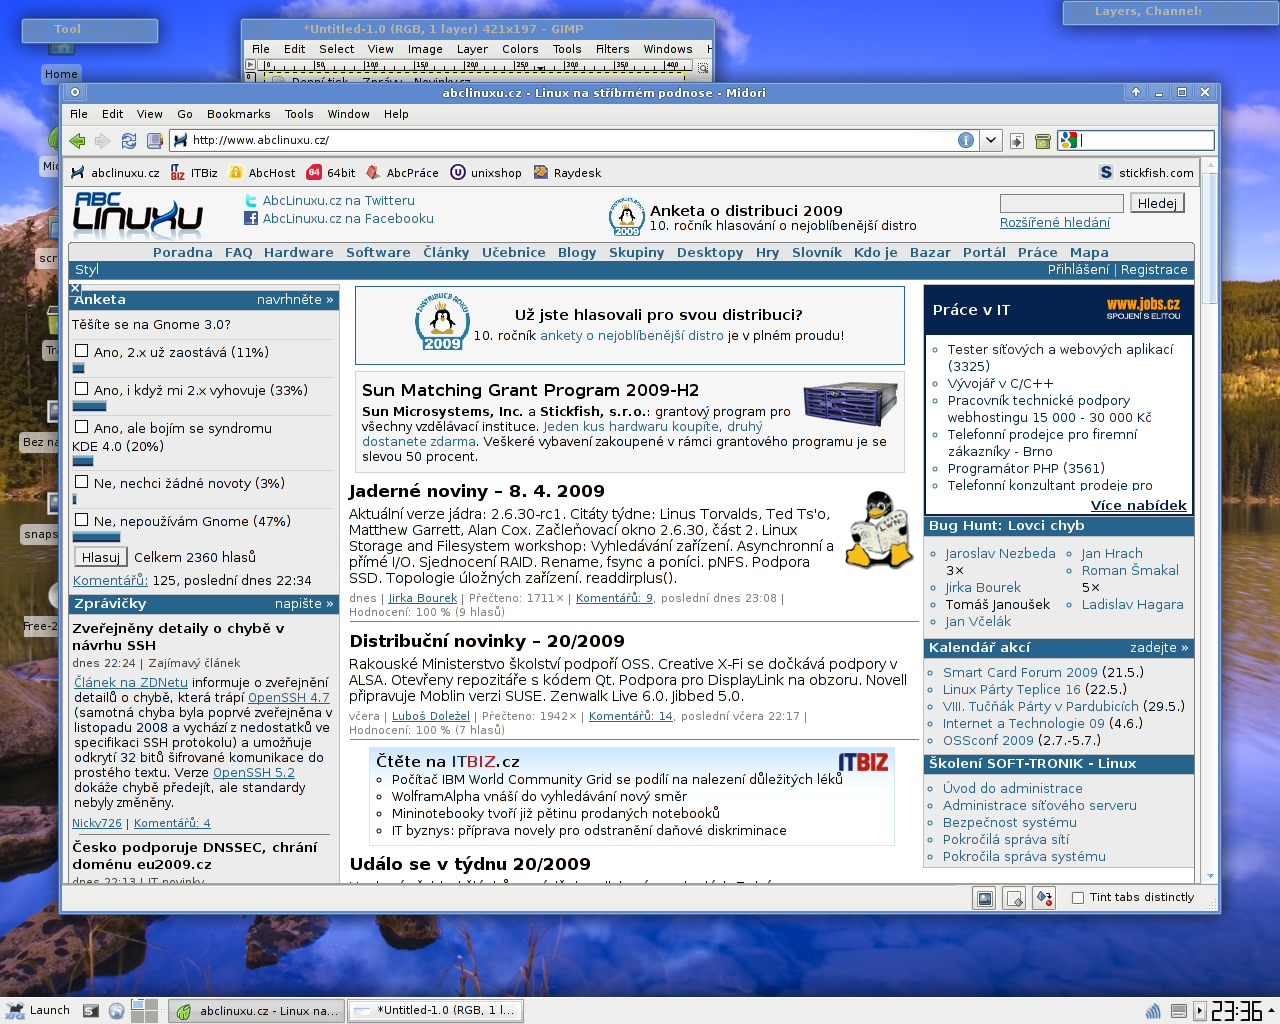Enable 'Tint tabs distinctly' checkbox
Image resolution: width=1280 pixels, height=1024 pixels.
[x=1078, y=898]
